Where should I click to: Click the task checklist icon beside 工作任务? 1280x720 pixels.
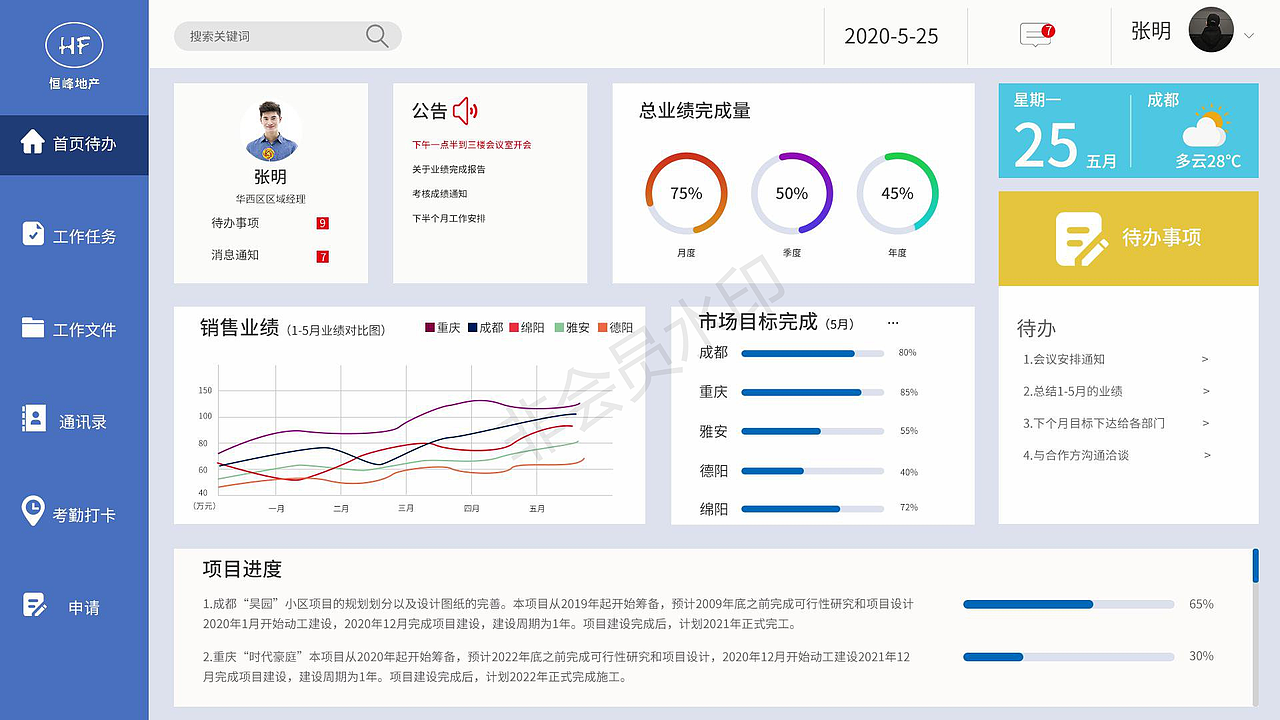point(33,233)
